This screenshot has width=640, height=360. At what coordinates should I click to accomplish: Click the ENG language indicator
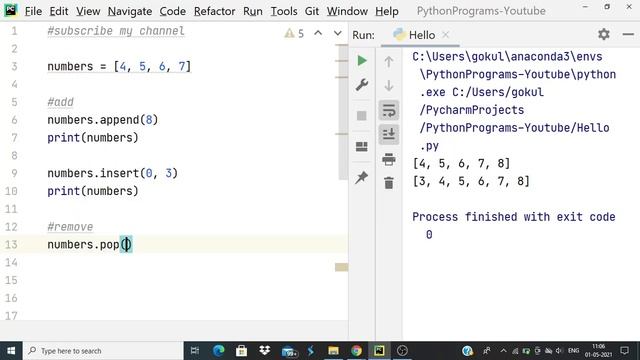[x=573, y=351]
